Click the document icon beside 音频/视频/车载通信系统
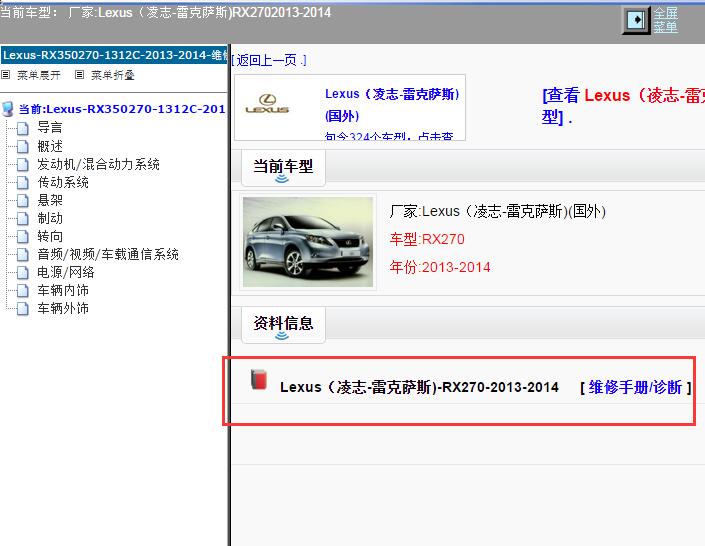 tap(22, 254)
